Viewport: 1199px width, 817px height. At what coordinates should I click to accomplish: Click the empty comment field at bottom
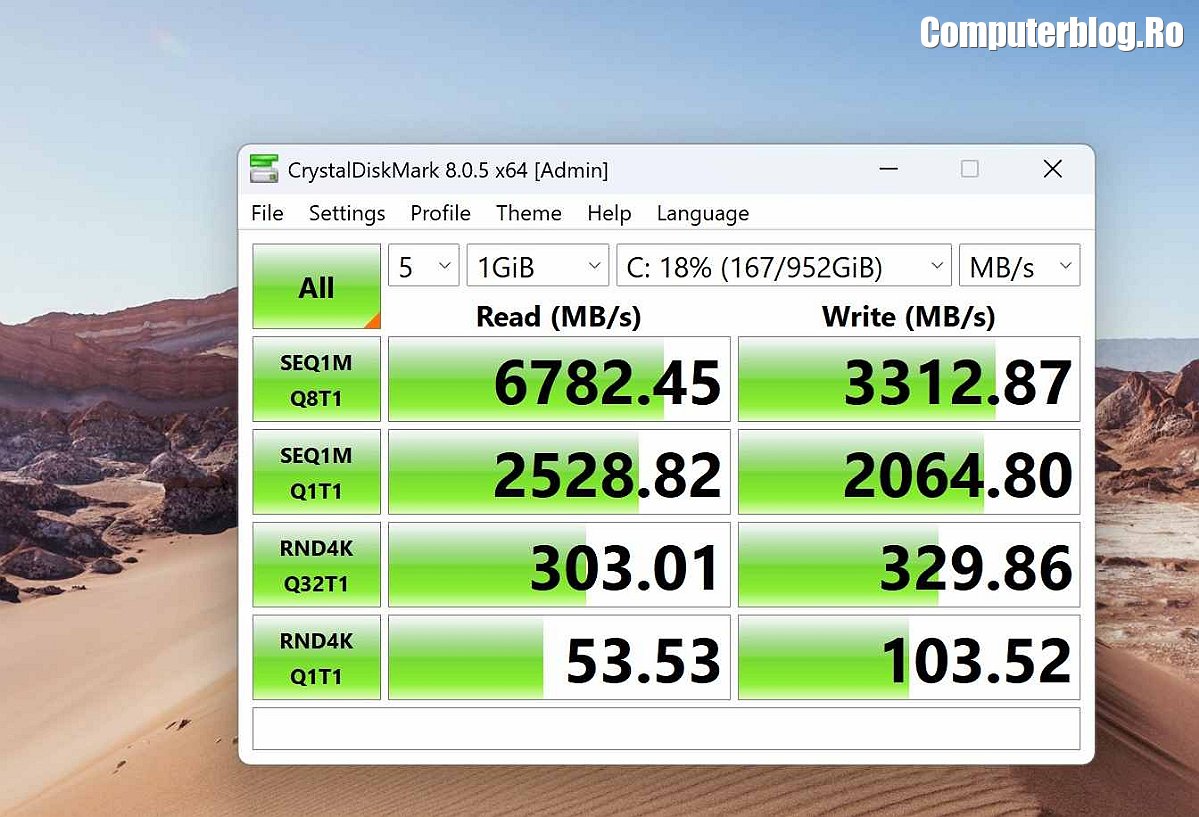(x=665, y=728)
